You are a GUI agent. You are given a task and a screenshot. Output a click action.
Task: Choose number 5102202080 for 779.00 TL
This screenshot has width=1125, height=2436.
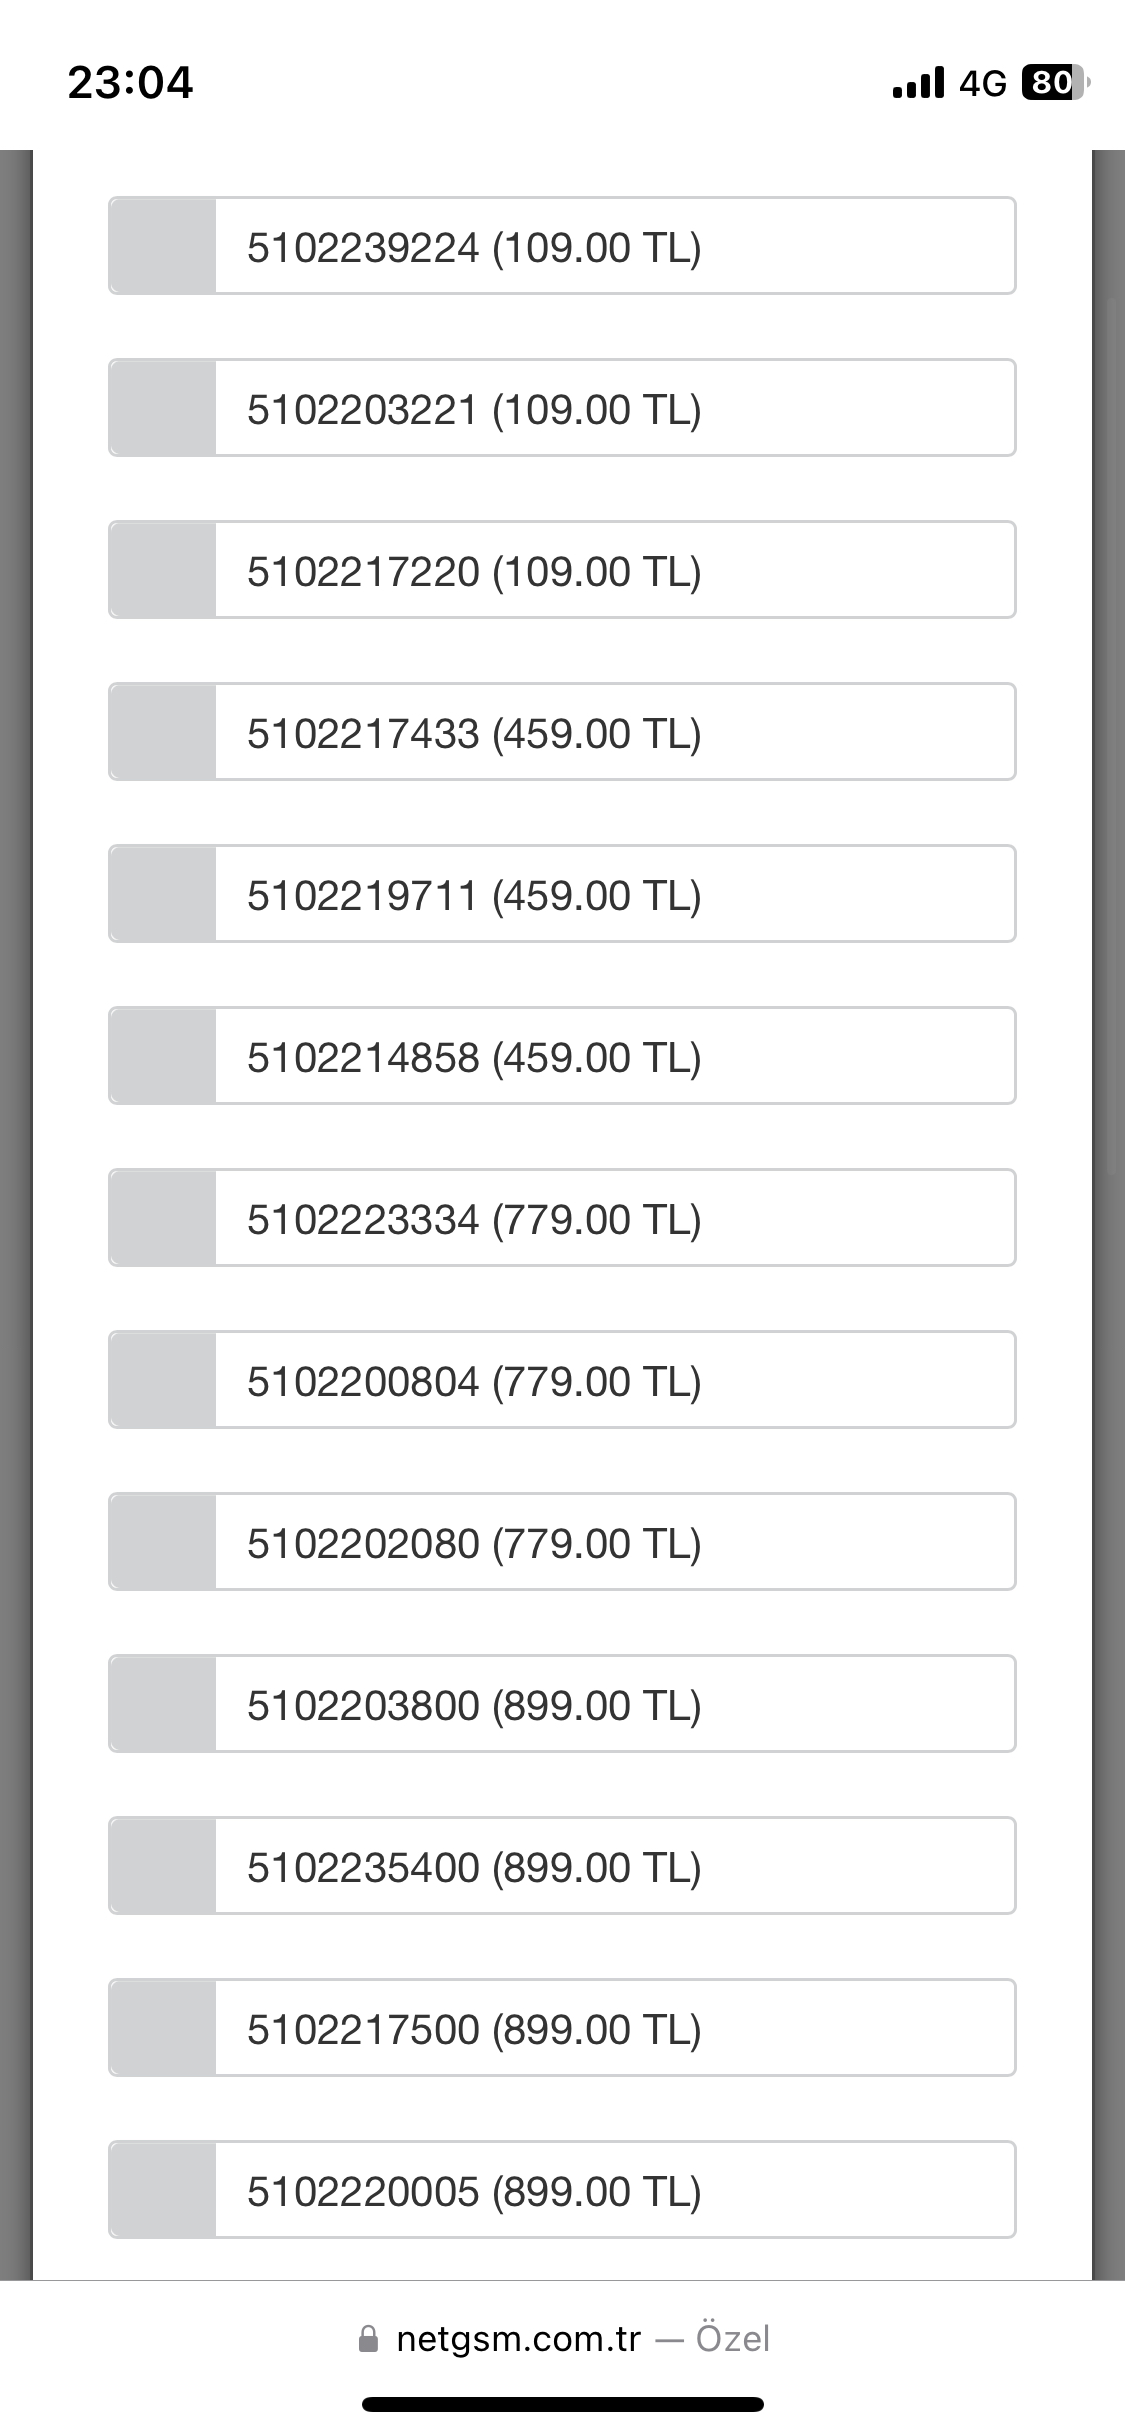562,1542
